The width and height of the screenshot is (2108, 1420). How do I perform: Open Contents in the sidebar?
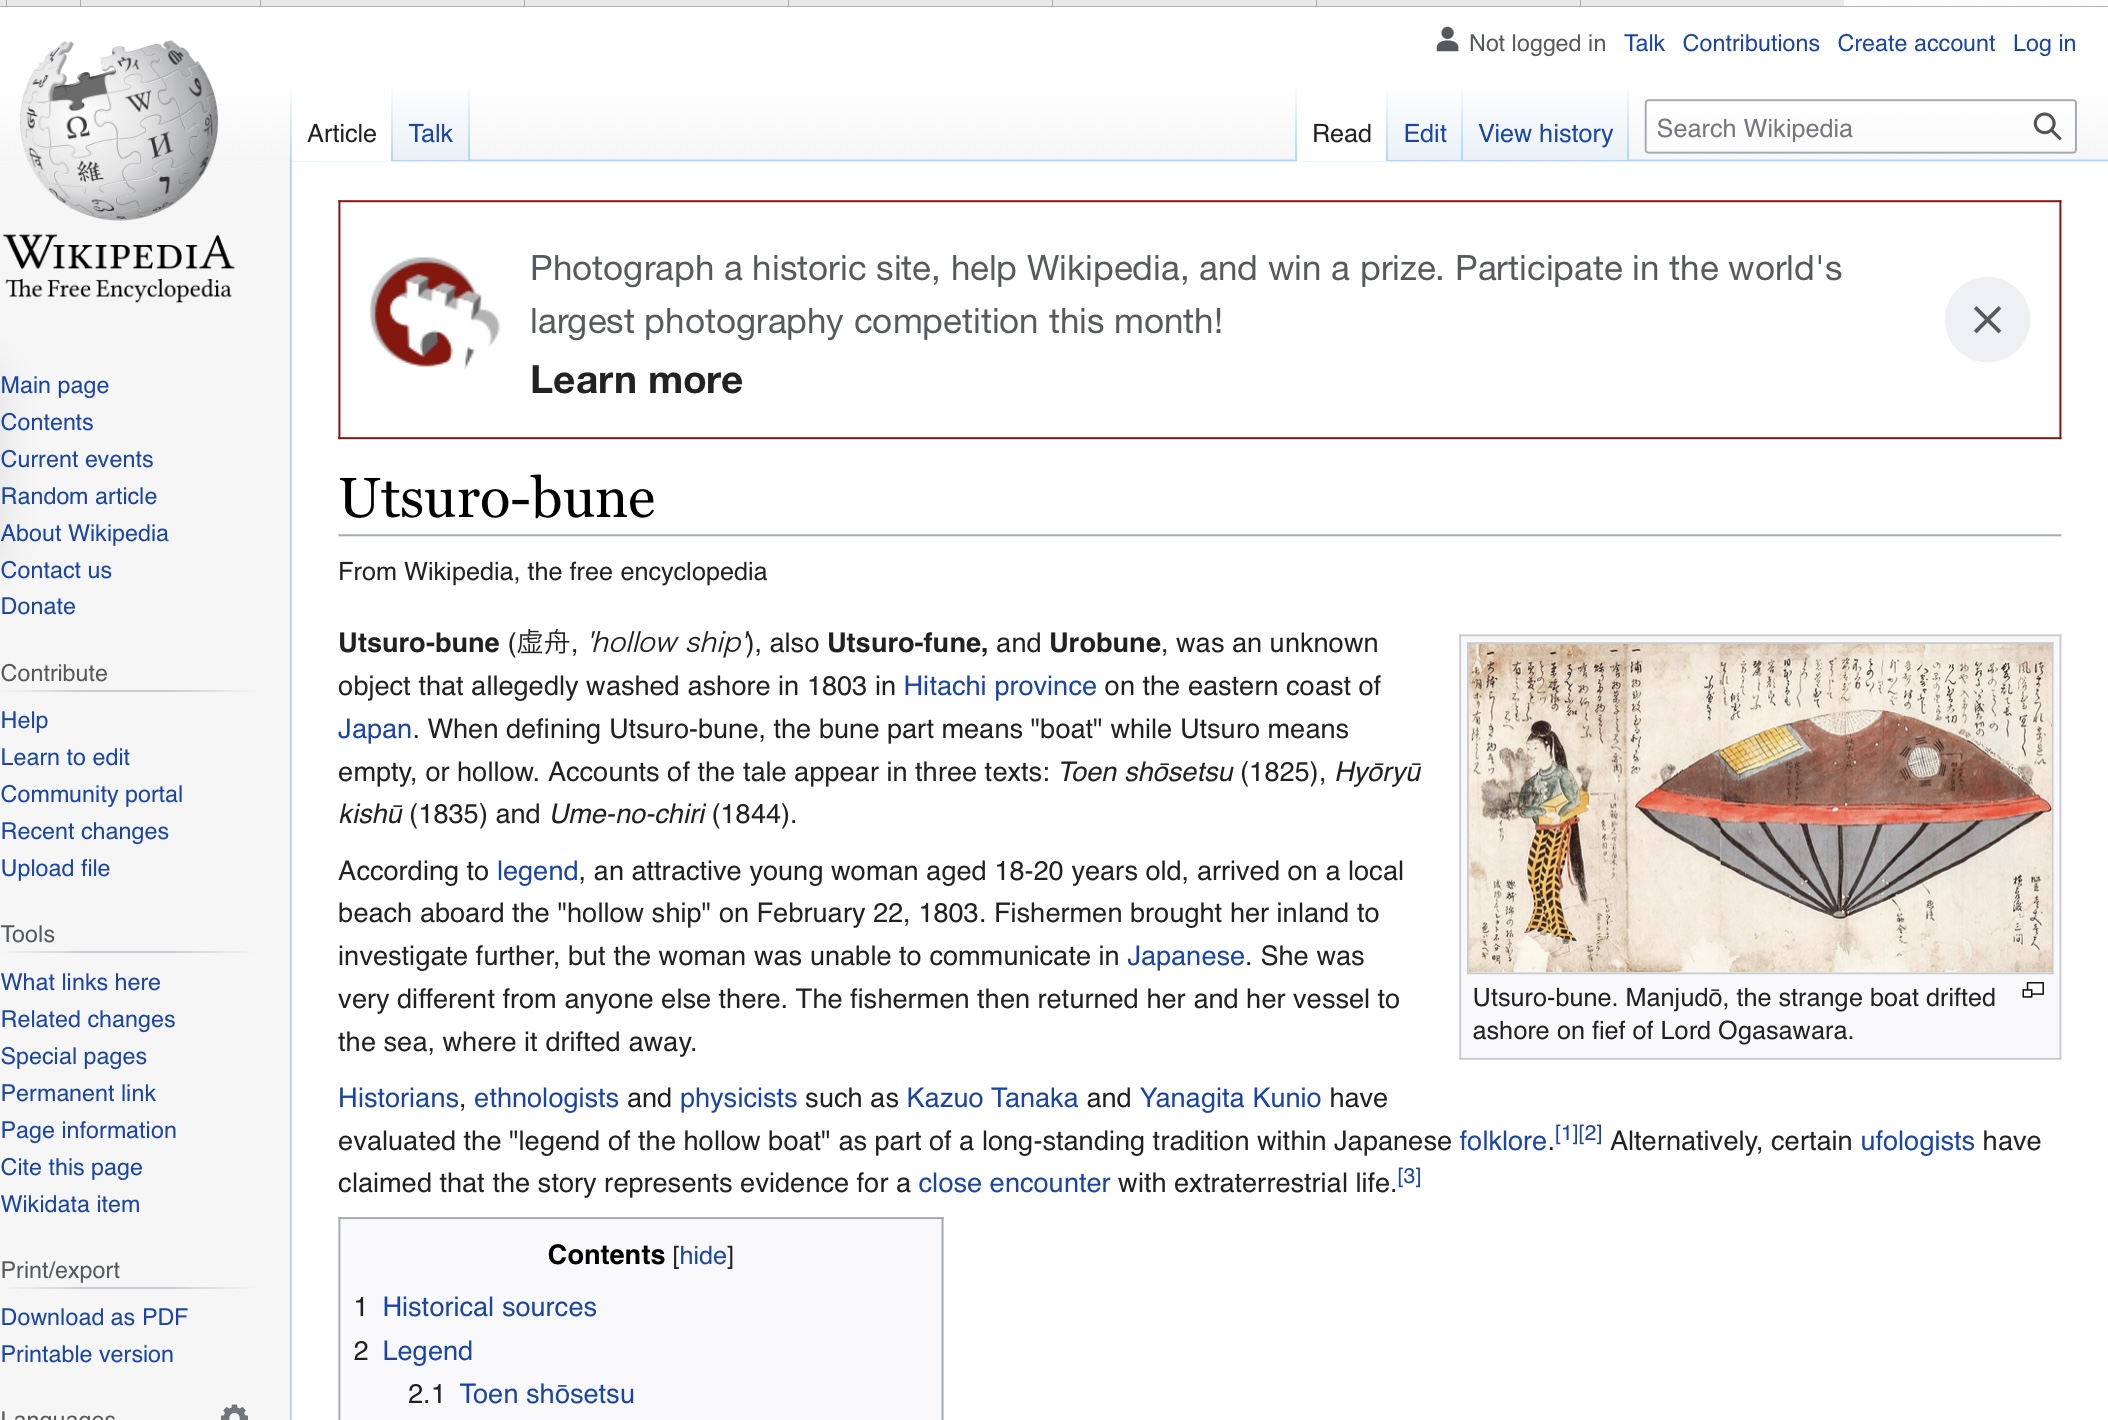[x=47, y=422]
